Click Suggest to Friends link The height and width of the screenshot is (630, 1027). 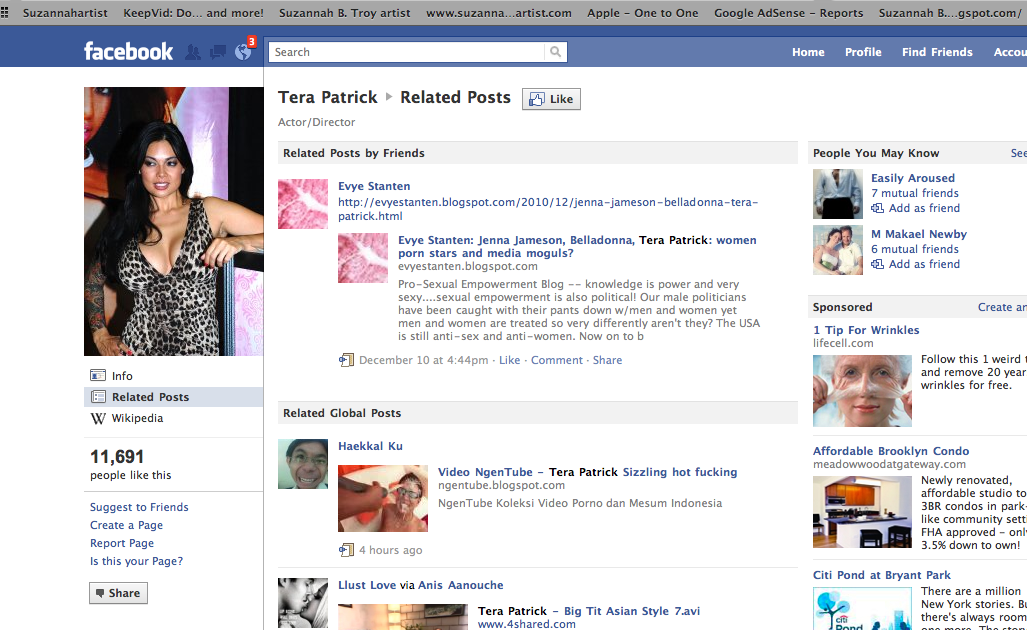(x=139, y=507)
